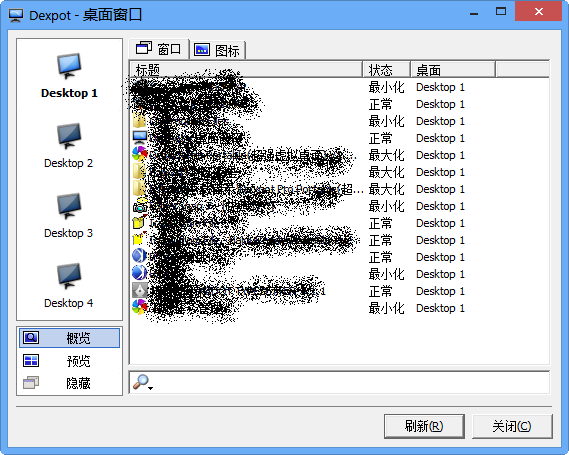Switch to Desktop 2 monitor icon
Viewport: 569px width, 455px height.
69,136
